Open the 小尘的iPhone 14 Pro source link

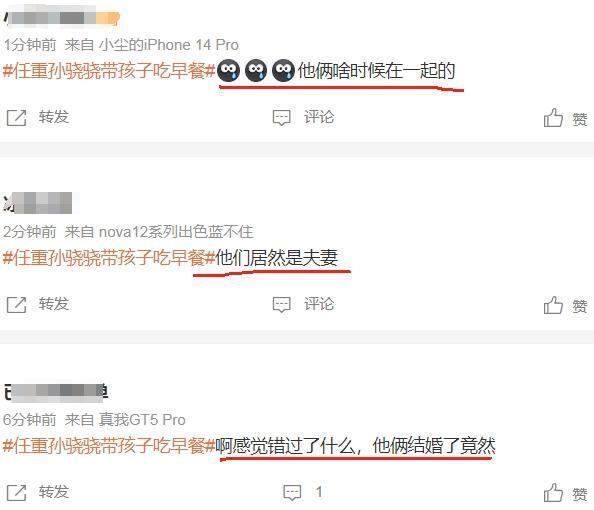169,45
